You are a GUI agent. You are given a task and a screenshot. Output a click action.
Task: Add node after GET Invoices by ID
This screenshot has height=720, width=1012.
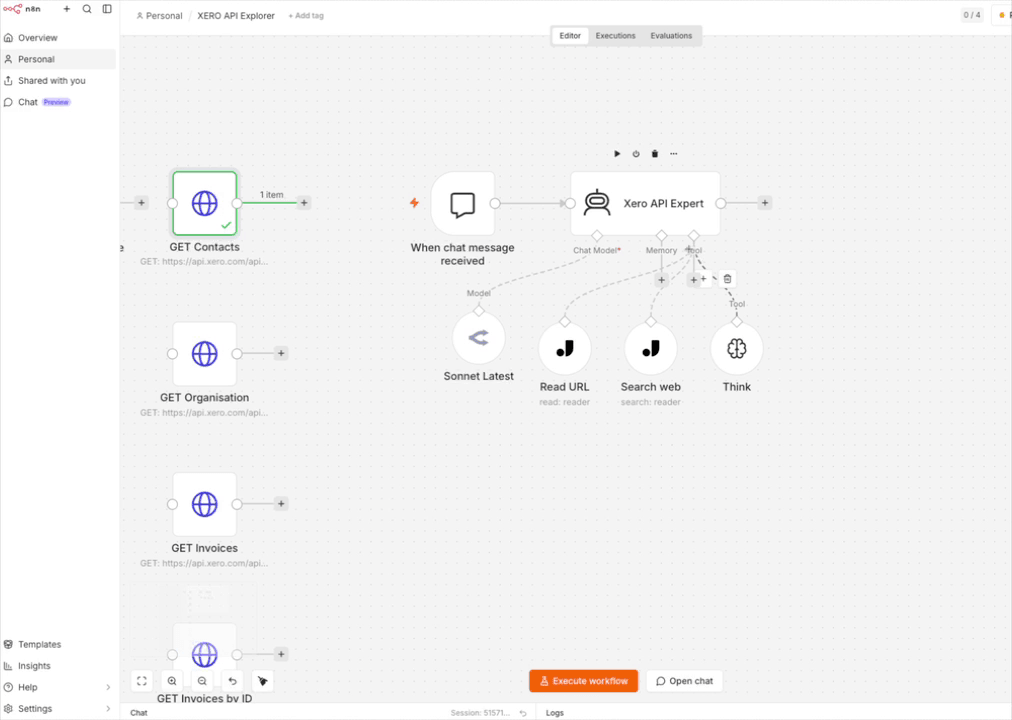click(x=281, y=654)
